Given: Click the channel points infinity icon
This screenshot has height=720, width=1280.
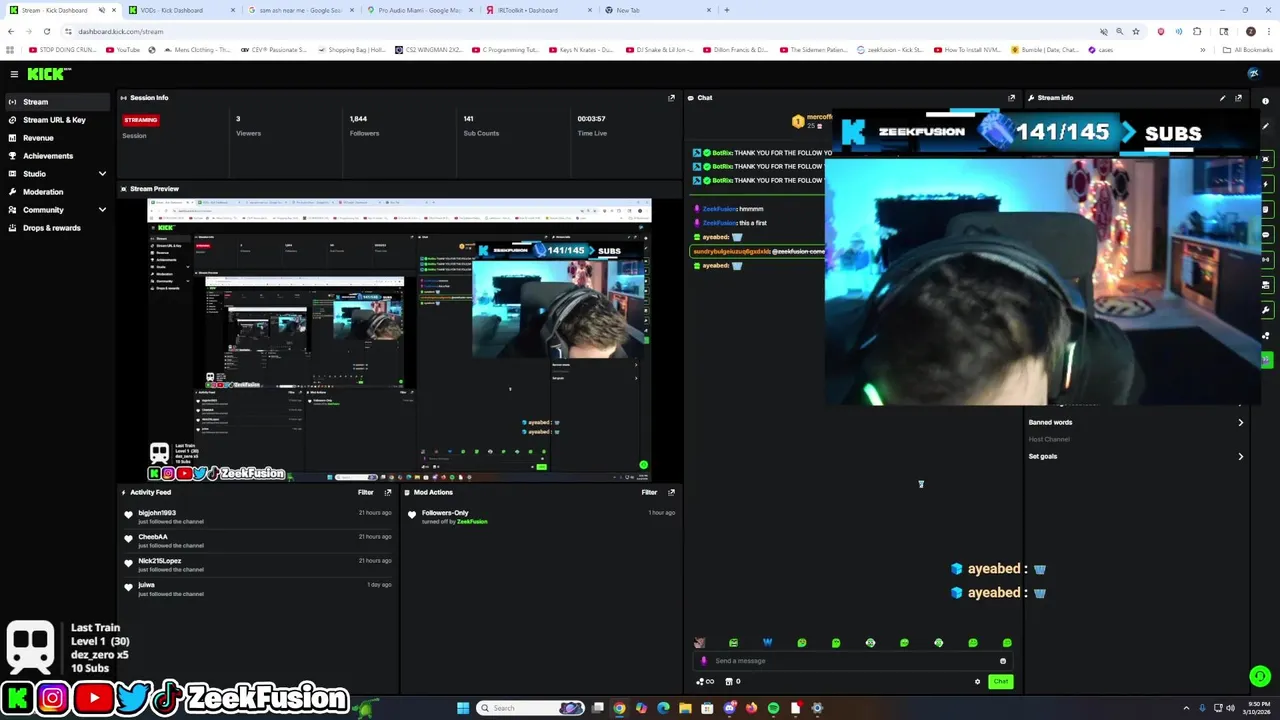Looking at the screenshot, I should pyautogui.click(x=705, y=682).
